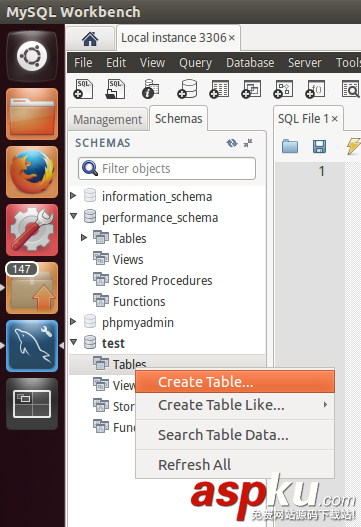Viewport: 361px width, 527px height.
Task: Open Ubuntu Dash launcher icon
Action: coord(32,56)
